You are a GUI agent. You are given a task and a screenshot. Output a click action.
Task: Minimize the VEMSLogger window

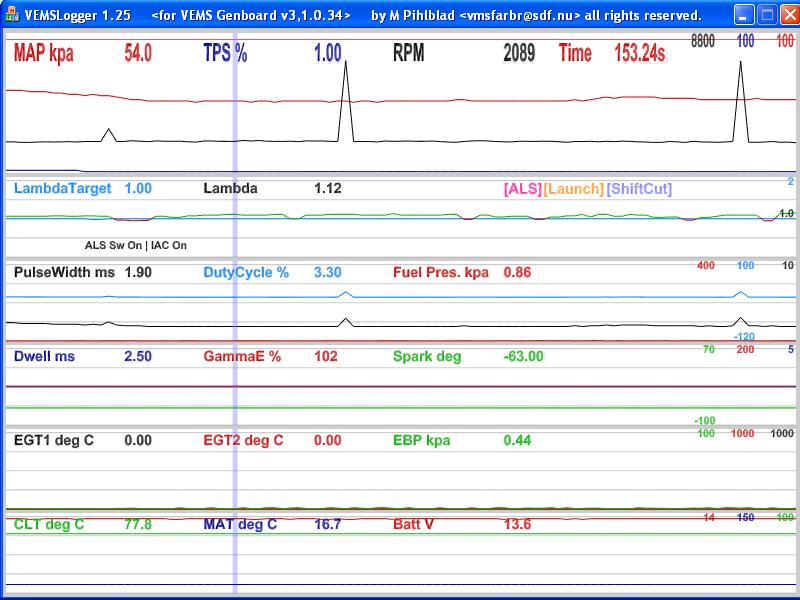pyautogui.click(x=744, y=15)
